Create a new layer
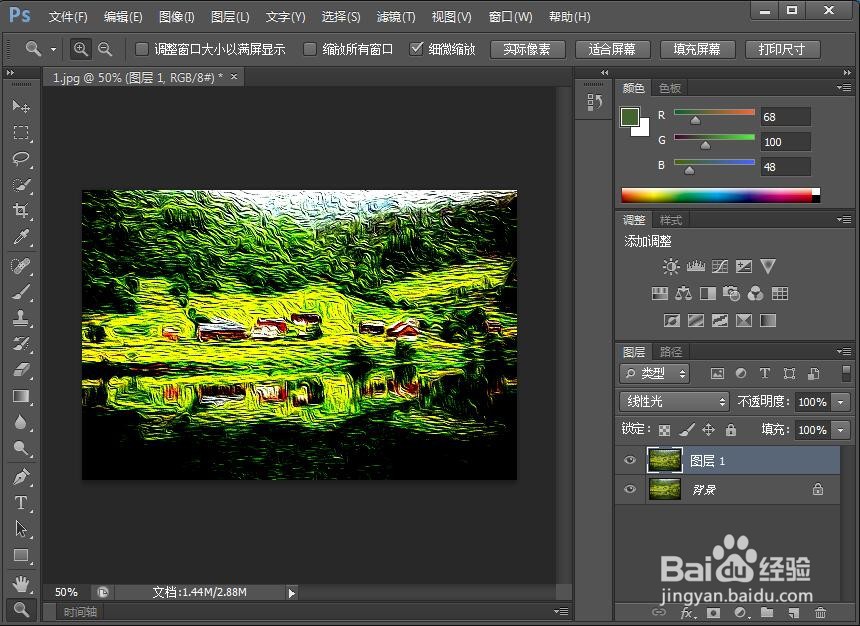The image size is (860, 626). point(793,612)
